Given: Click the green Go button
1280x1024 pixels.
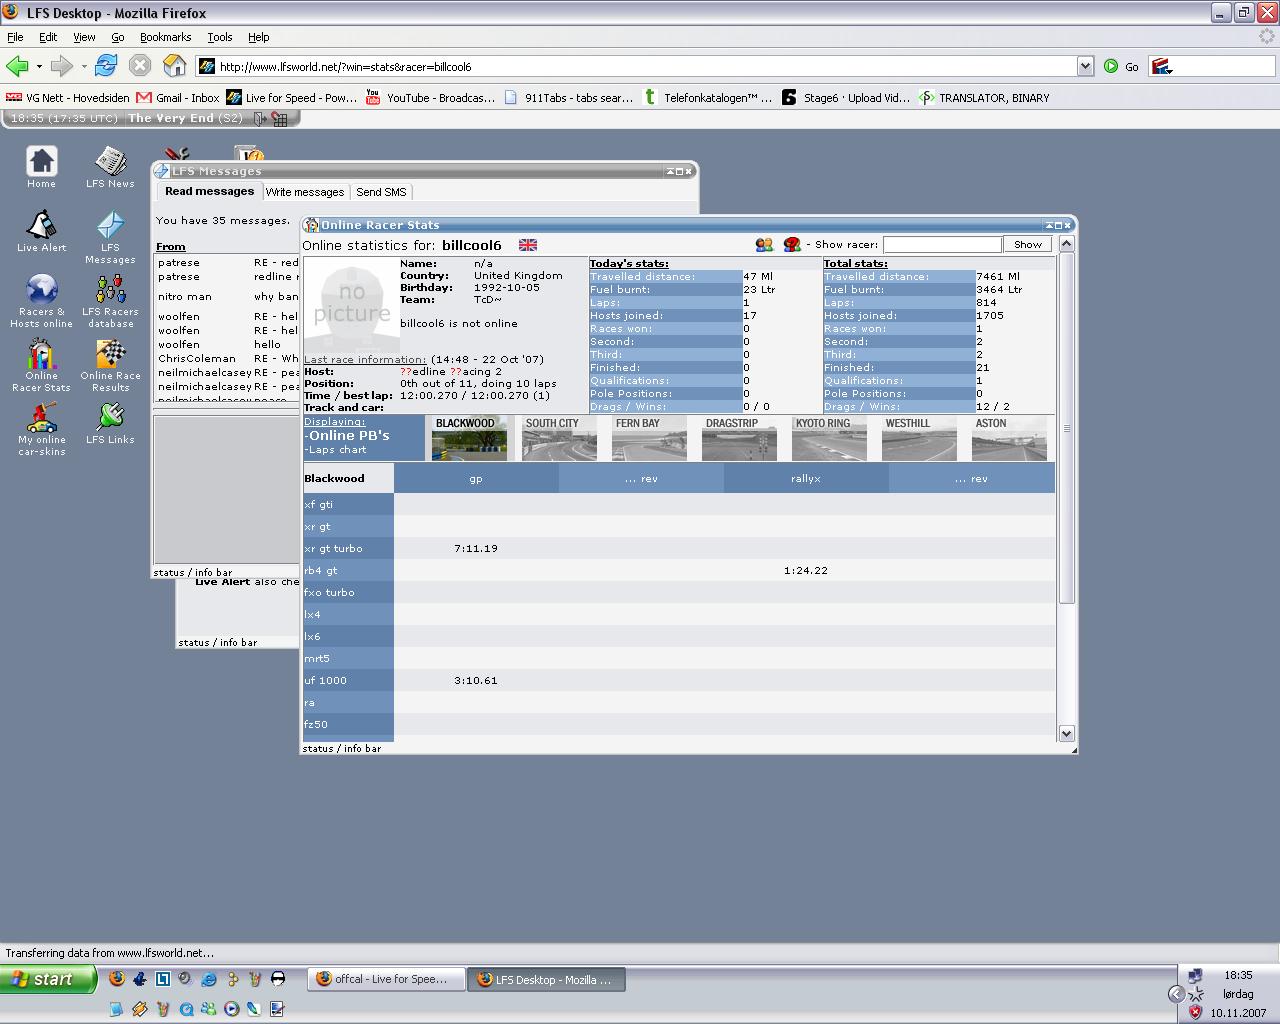Looking at the screenshot, I should click(1121, 66).
